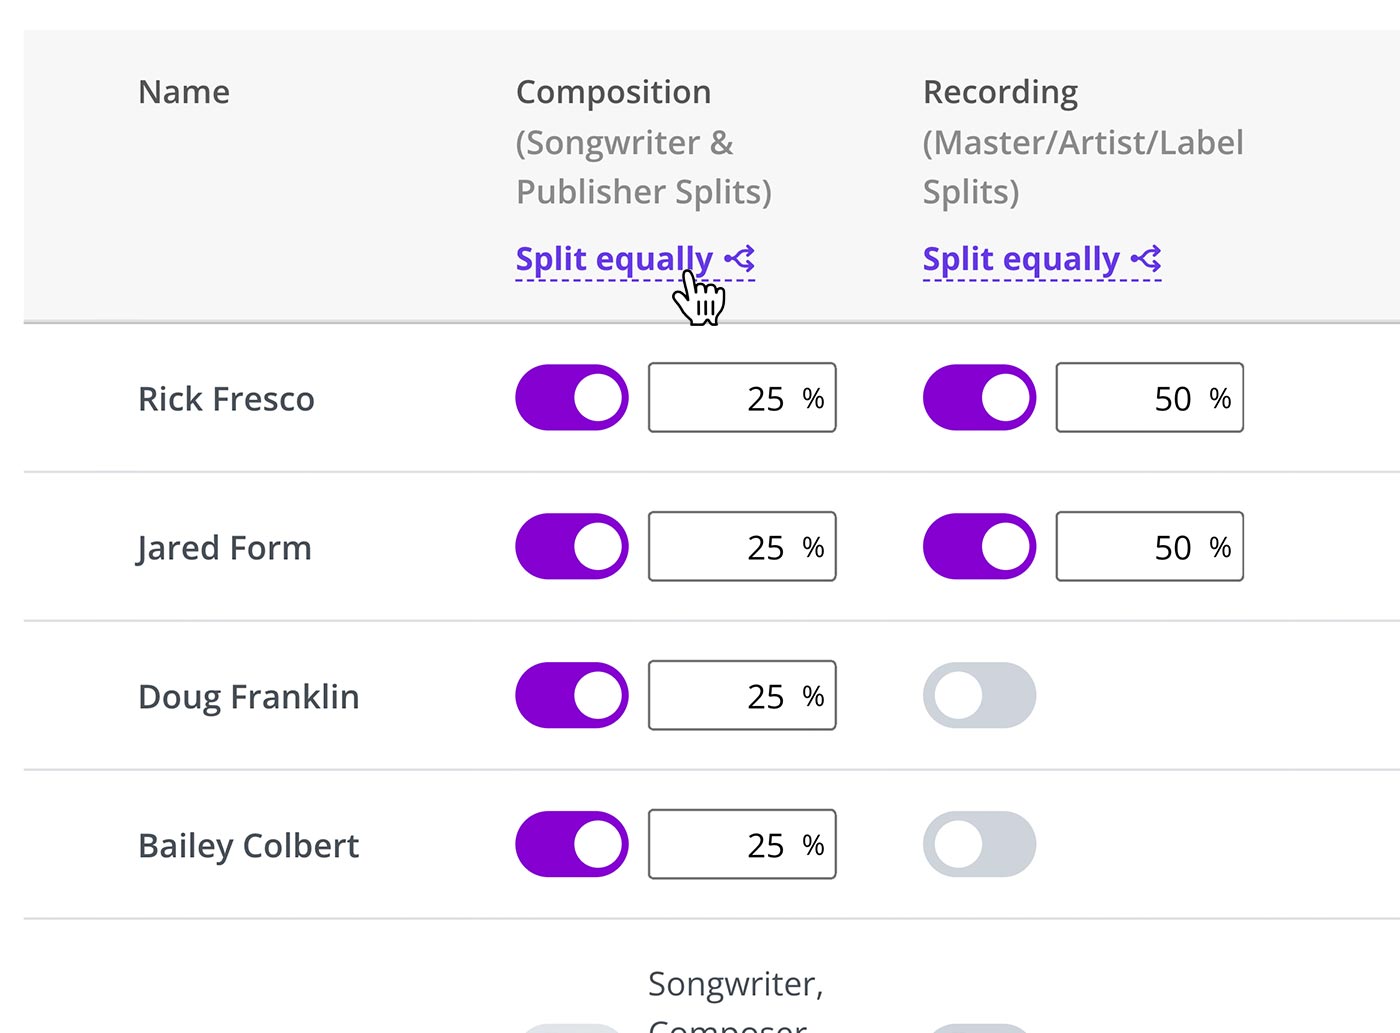
Task: Enable Bailey Colbert's recording toggle
Action: coord(979,845)
